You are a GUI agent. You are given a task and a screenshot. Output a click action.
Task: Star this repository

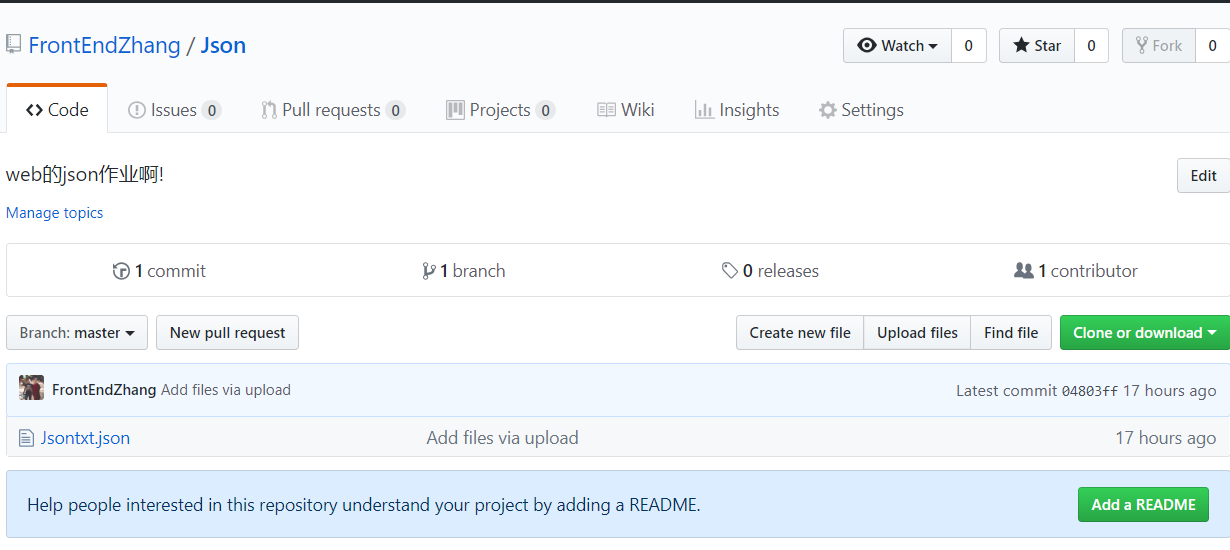coord(1037,45)
